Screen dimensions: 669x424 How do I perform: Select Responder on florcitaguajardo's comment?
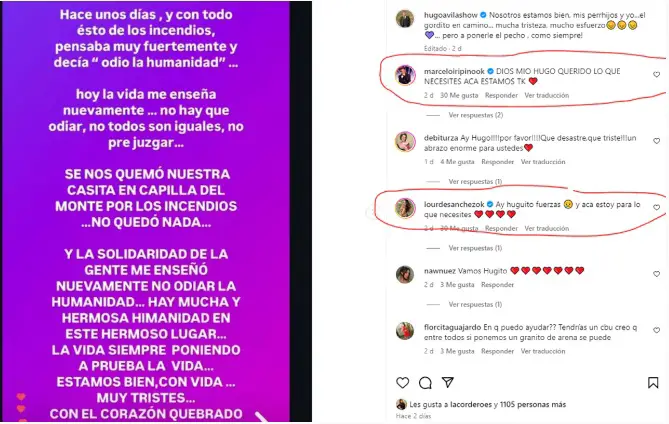tap(497, 351)
